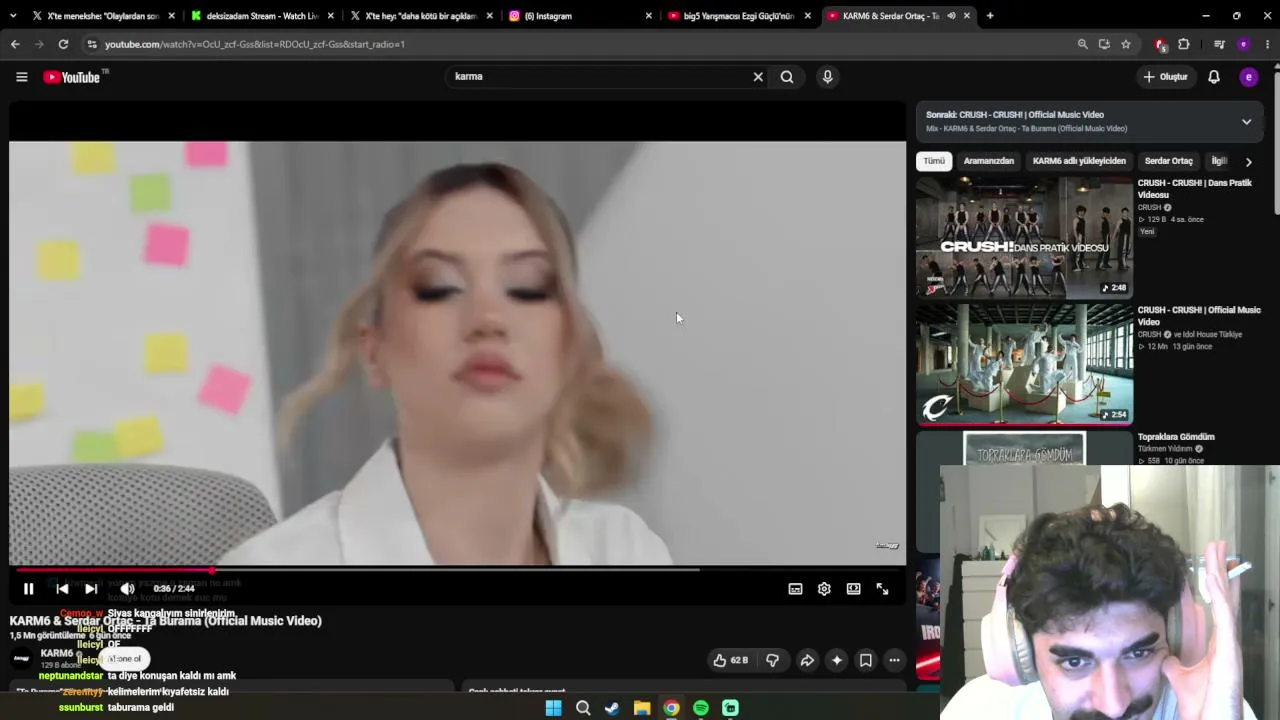This screenshot has height=720, width=1280.
Task: Select the Serdar Ortaç filter chip
Action: (1168, 161)
